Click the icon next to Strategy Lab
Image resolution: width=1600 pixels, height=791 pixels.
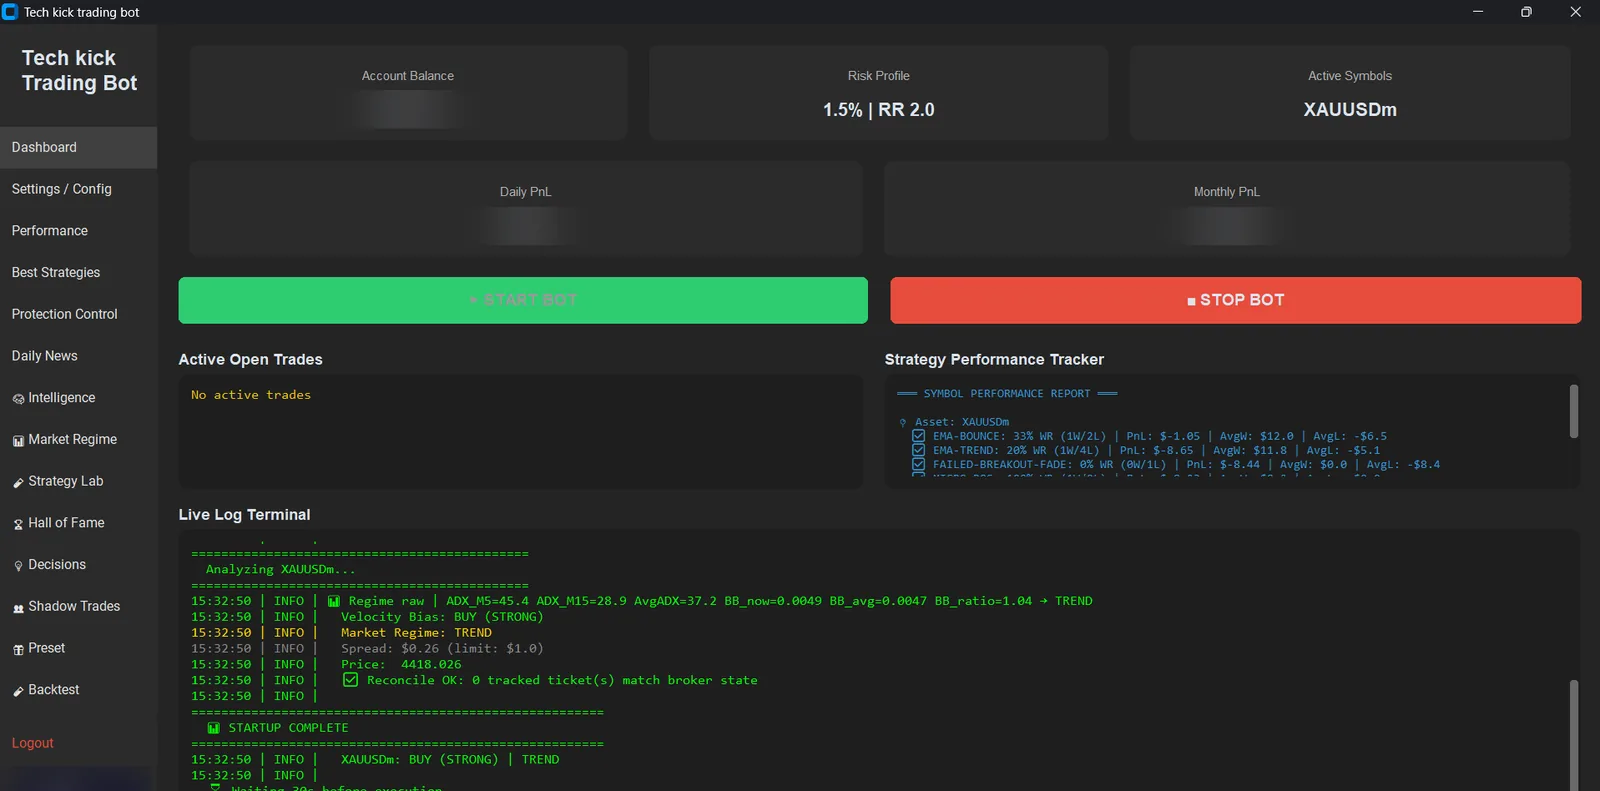point(18,483)
